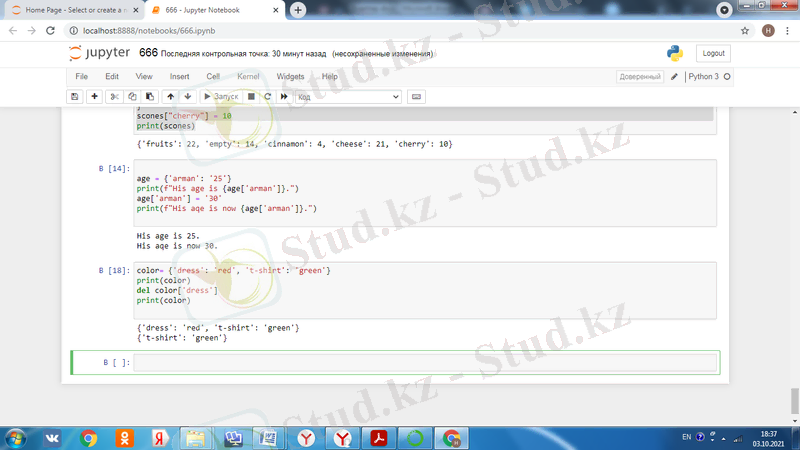800x450 pixels.
Task: Click the pencil edit mode indicator
Action: (674, 77)
